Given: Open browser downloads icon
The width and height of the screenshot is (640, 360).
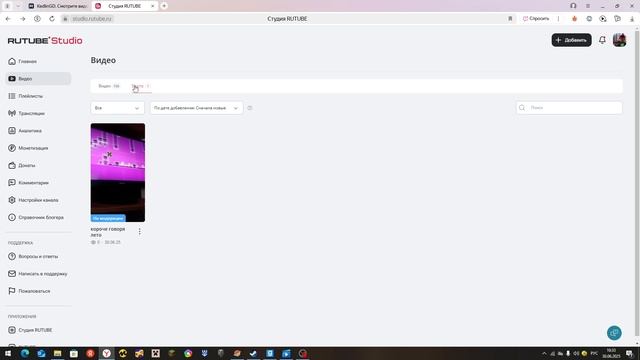Looking at the screenshot, I should click(x=632, y=19).
